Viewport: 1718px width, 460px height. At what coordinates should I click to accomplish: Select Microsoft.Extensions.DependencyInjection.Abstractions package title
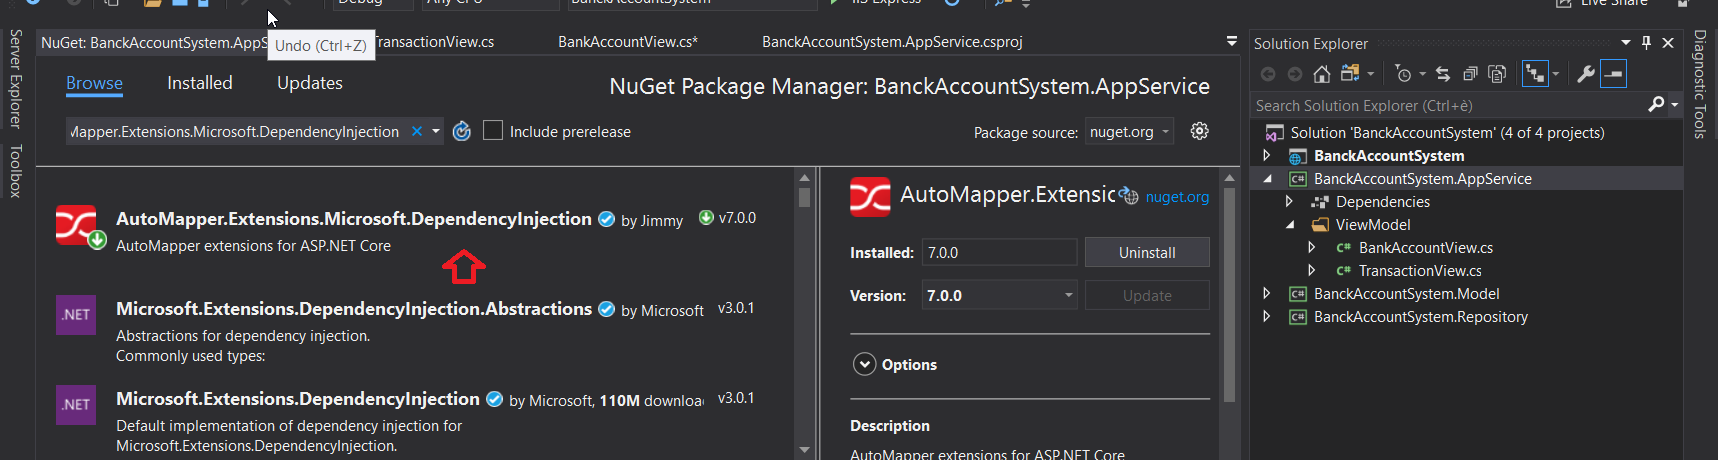[354, 309]
